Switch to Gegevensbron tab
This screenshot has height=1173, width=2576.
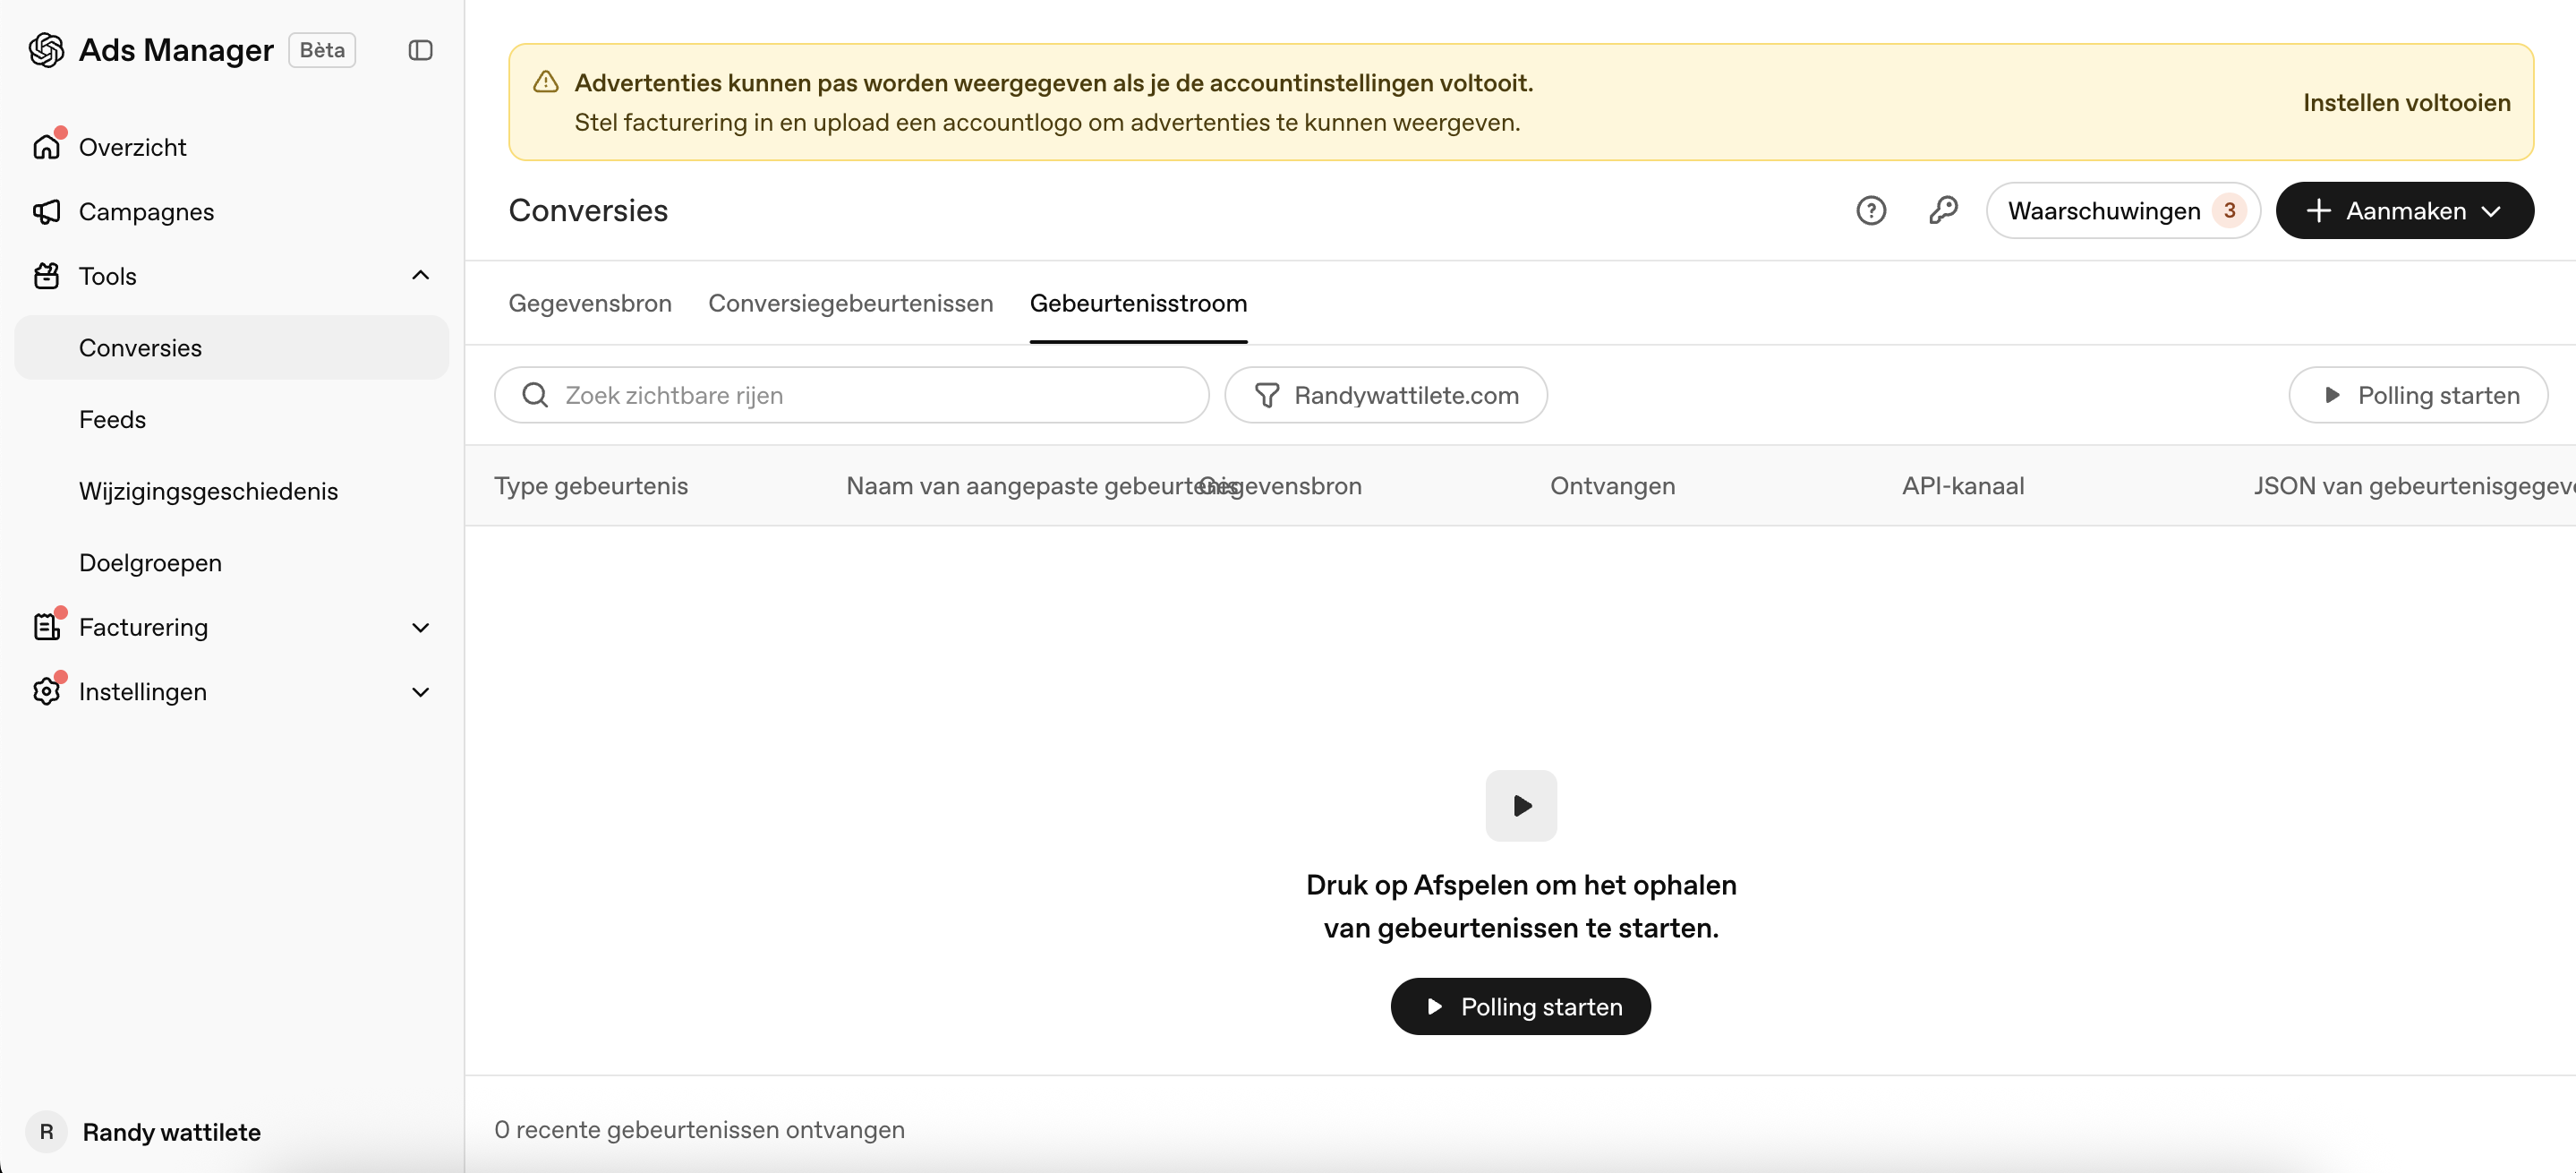[590, 303]
